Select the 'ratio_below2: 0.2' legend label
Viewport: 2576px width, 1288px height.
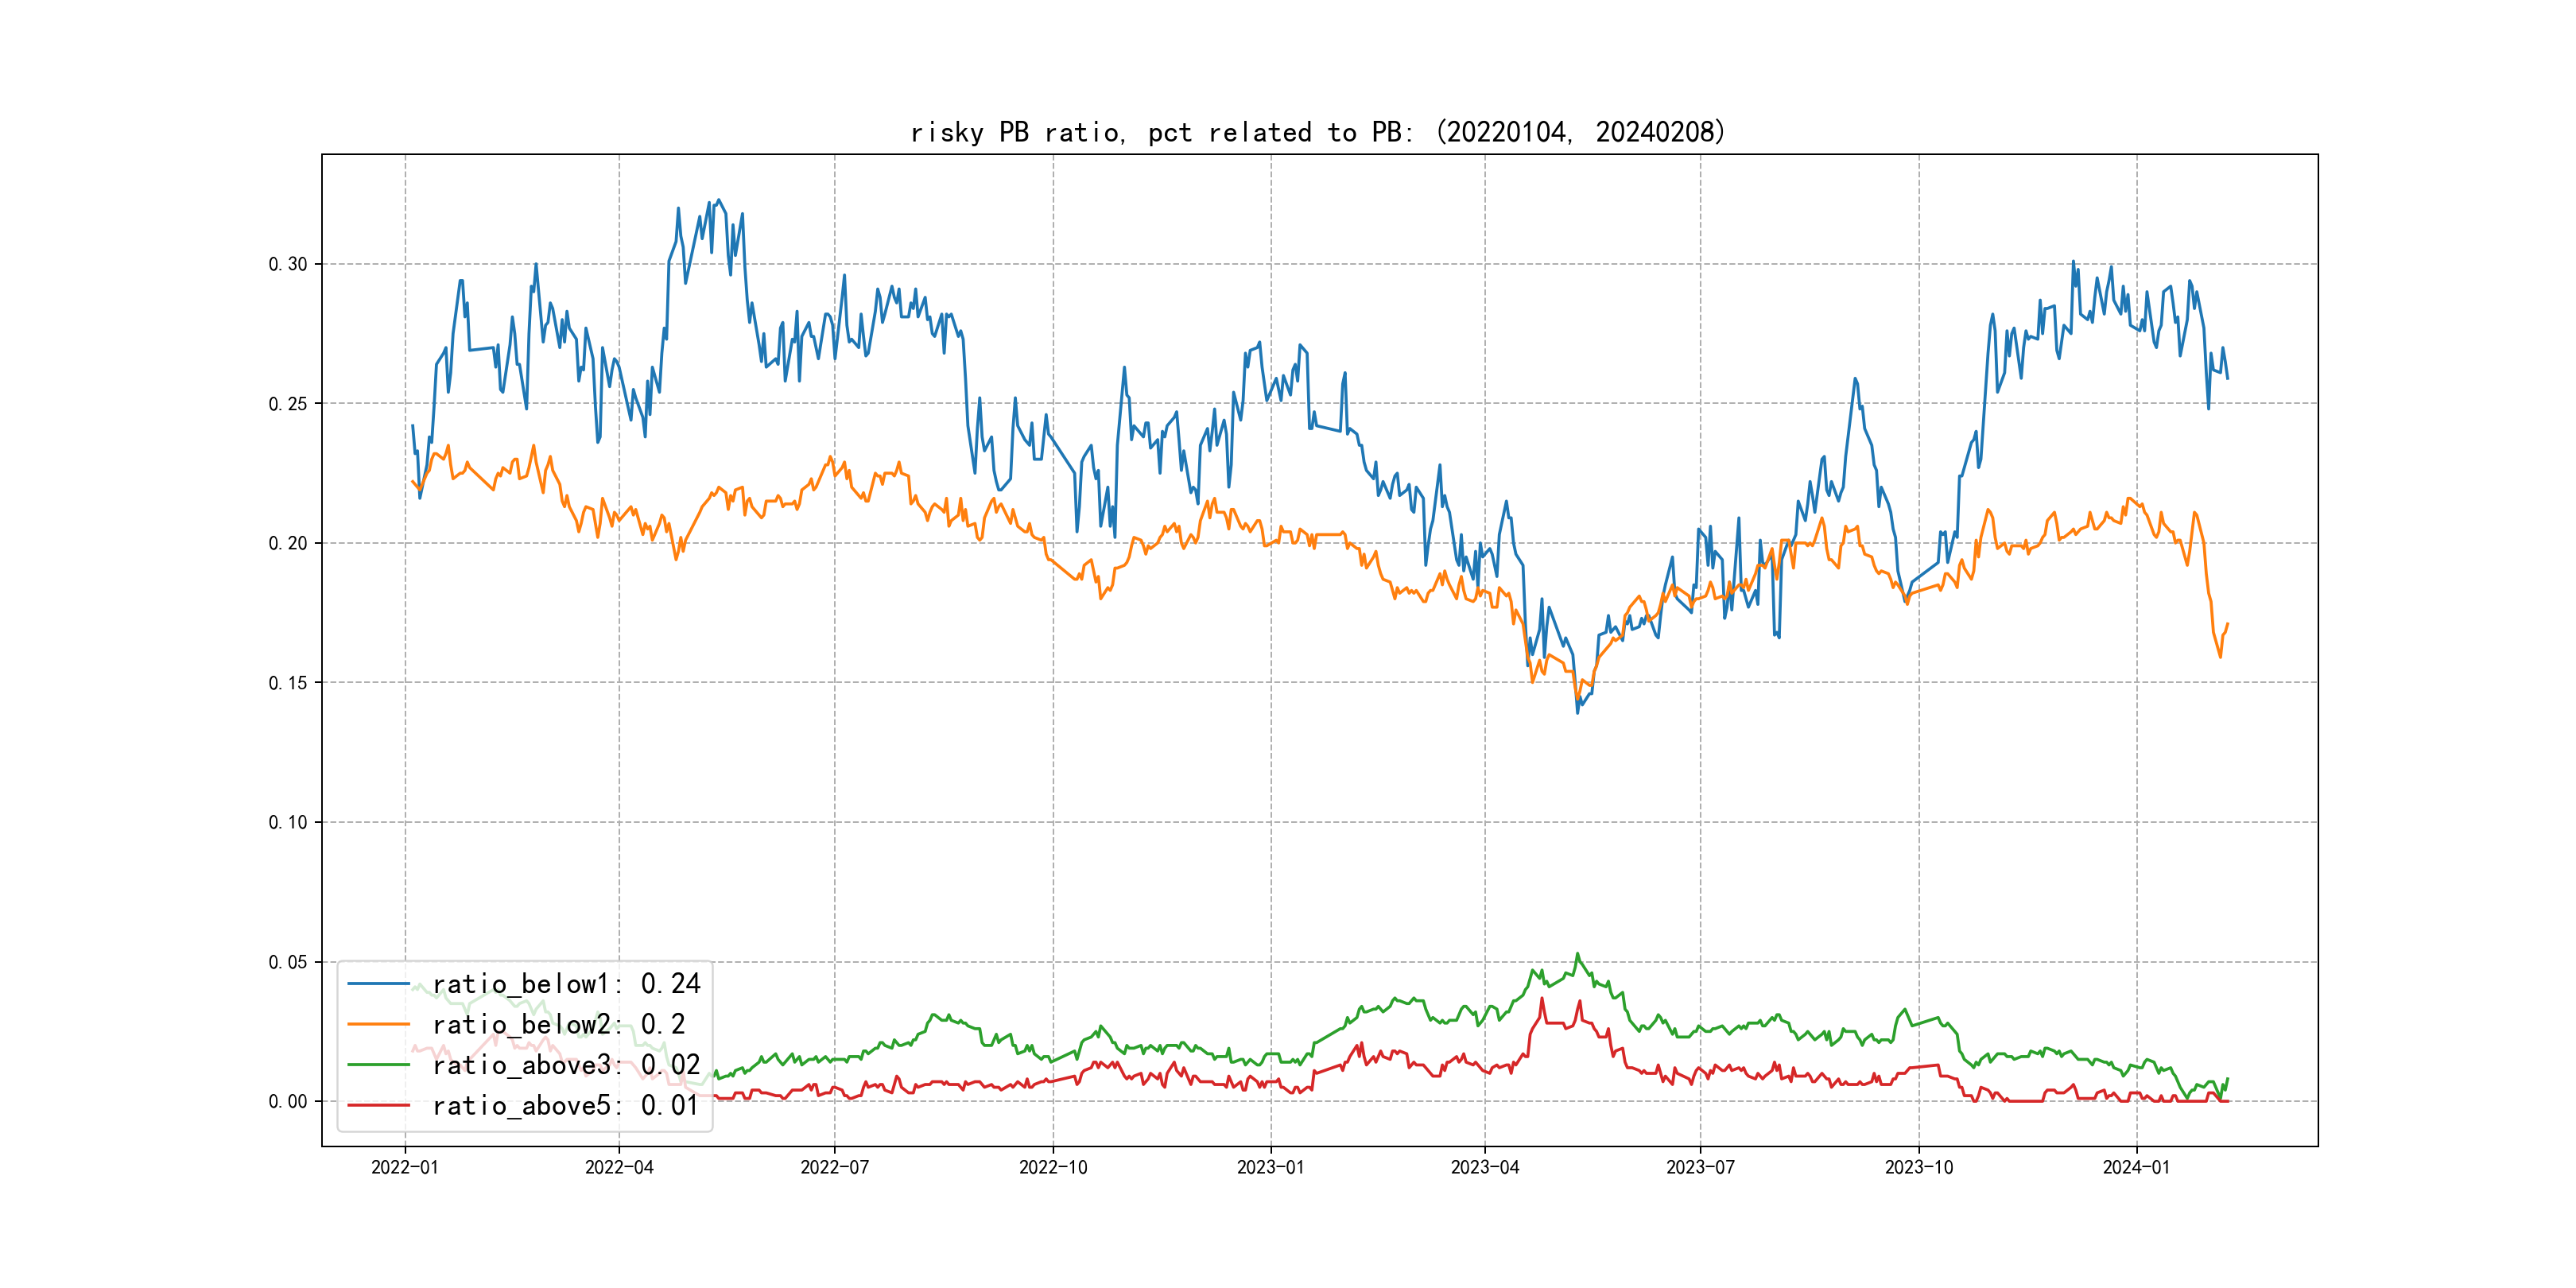click(x=558, y=1024)
